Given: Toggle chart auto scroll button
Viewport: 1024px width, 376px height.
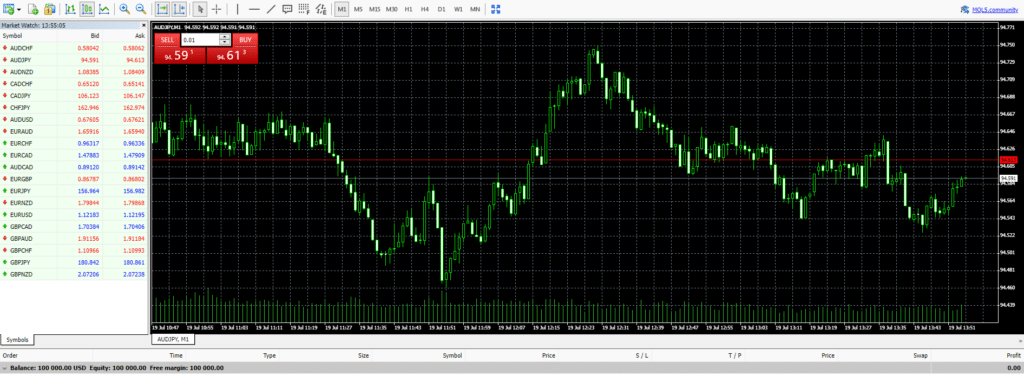Looking at the screenshot, I should point(163,9).
